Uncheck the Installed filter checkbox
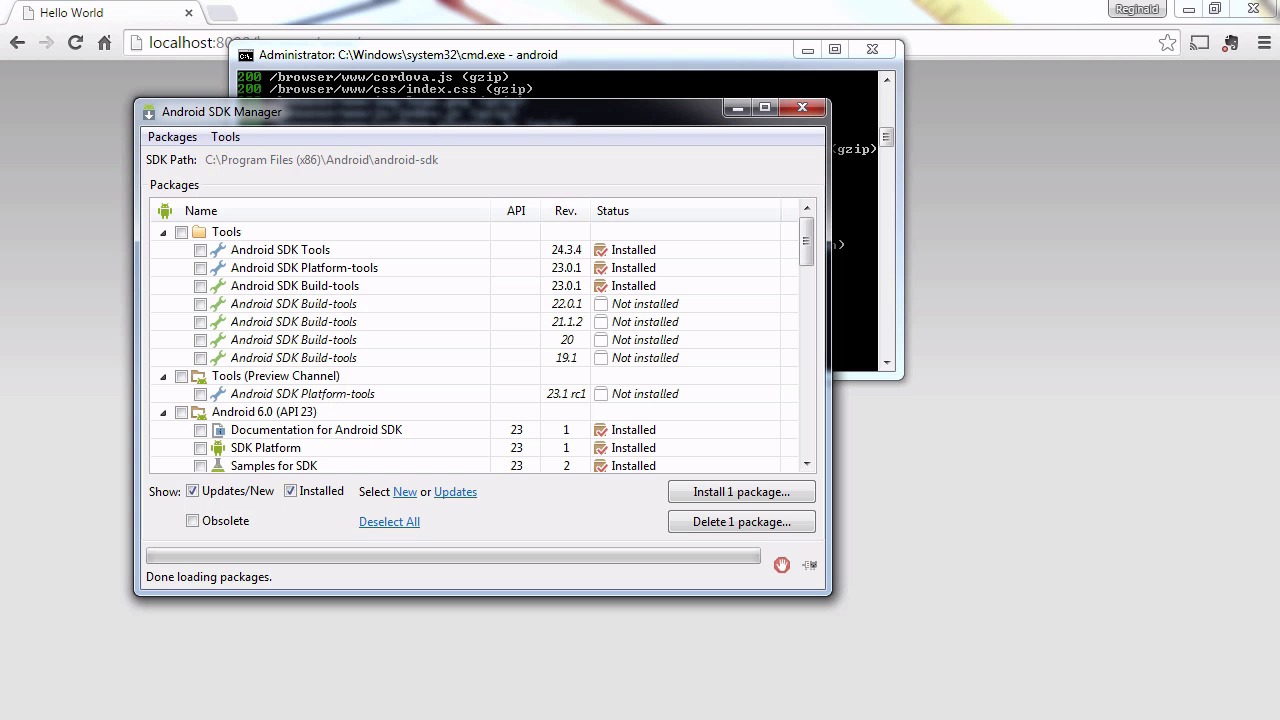This screenshot has height=720, width=1280. [290, 491]
